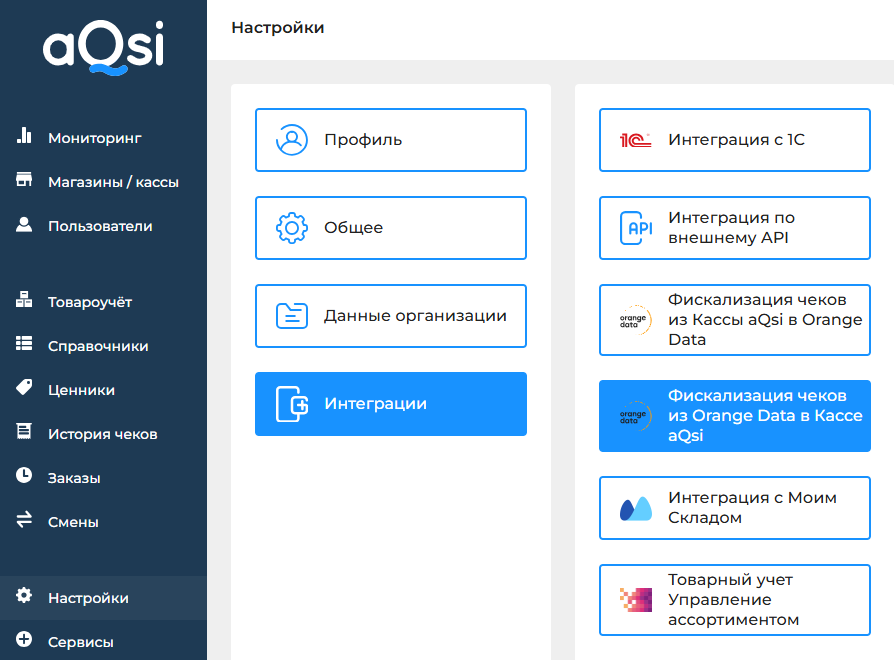Screen dimensions: 894x660
Task: Open the Товароучёт section
Action: (90, 302)
